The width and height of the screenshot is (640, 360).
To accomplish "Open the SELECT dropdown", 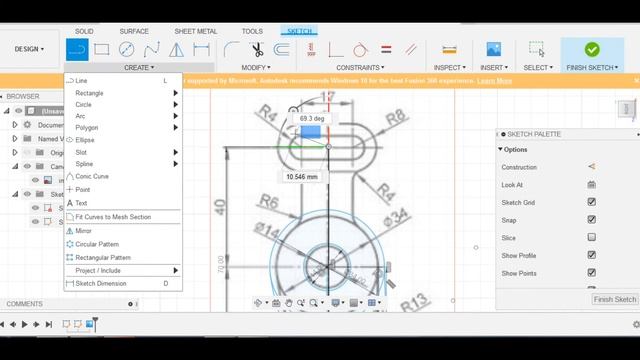I will coord(538,67).
